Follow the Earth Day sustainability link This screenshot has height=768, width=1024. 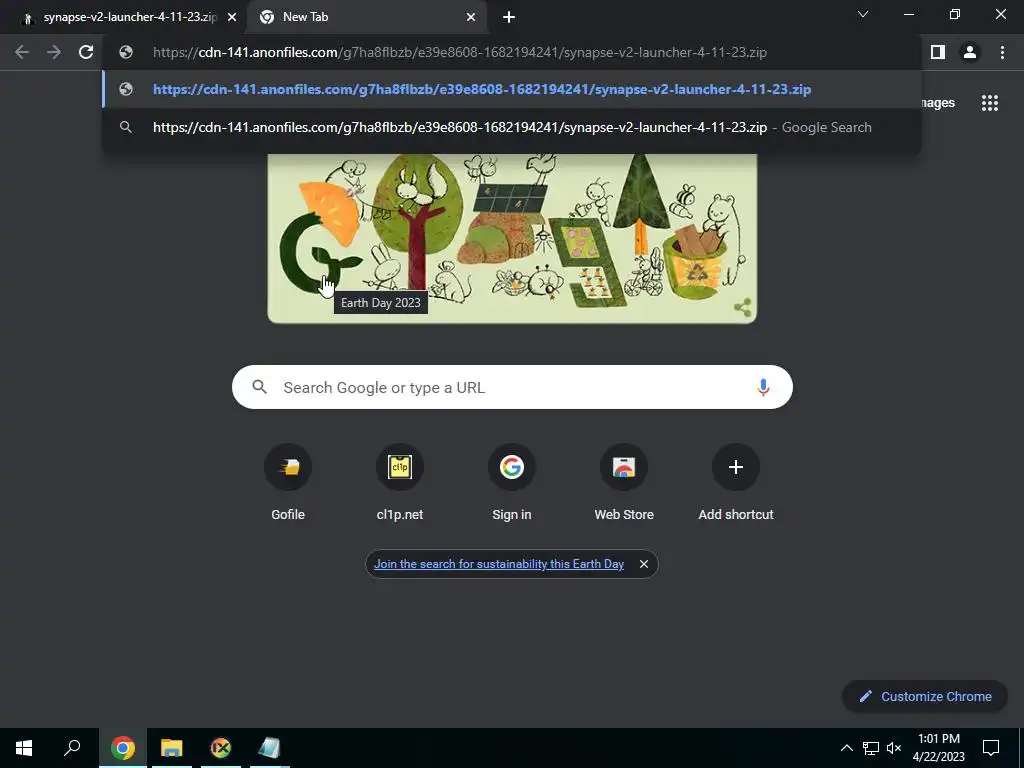coord(499,564)
